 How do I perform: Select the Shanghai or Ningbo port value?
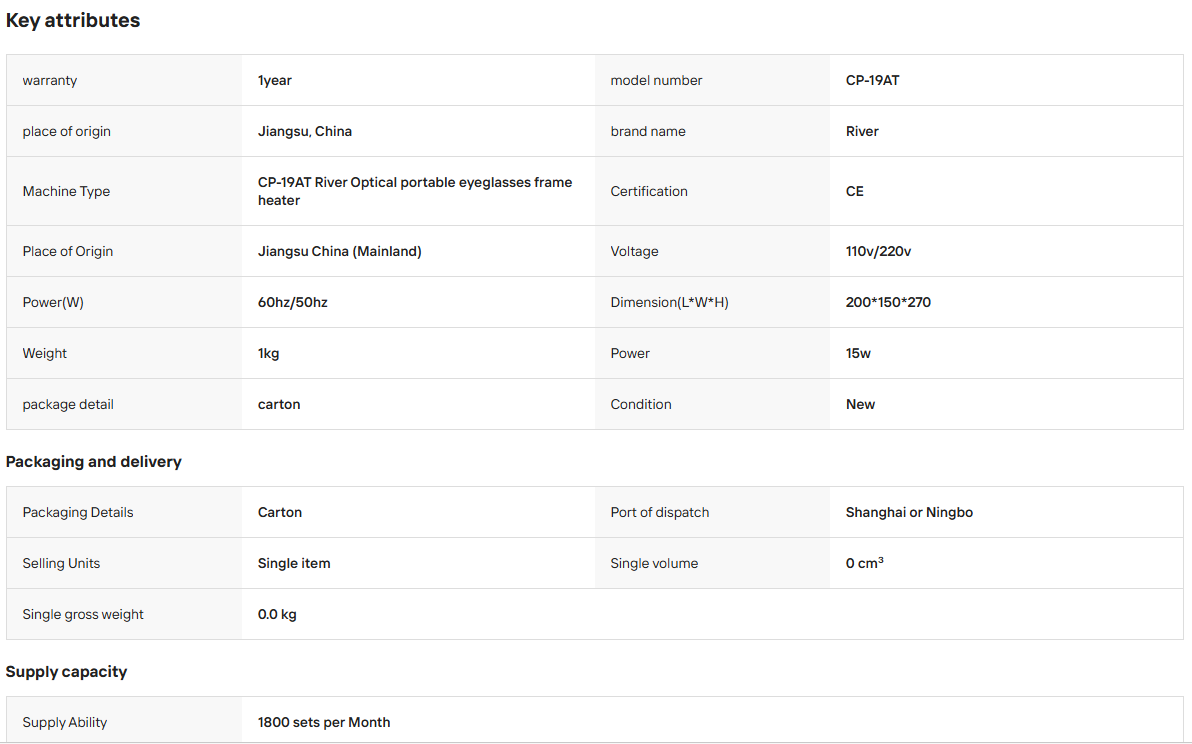tap(909, 512)
